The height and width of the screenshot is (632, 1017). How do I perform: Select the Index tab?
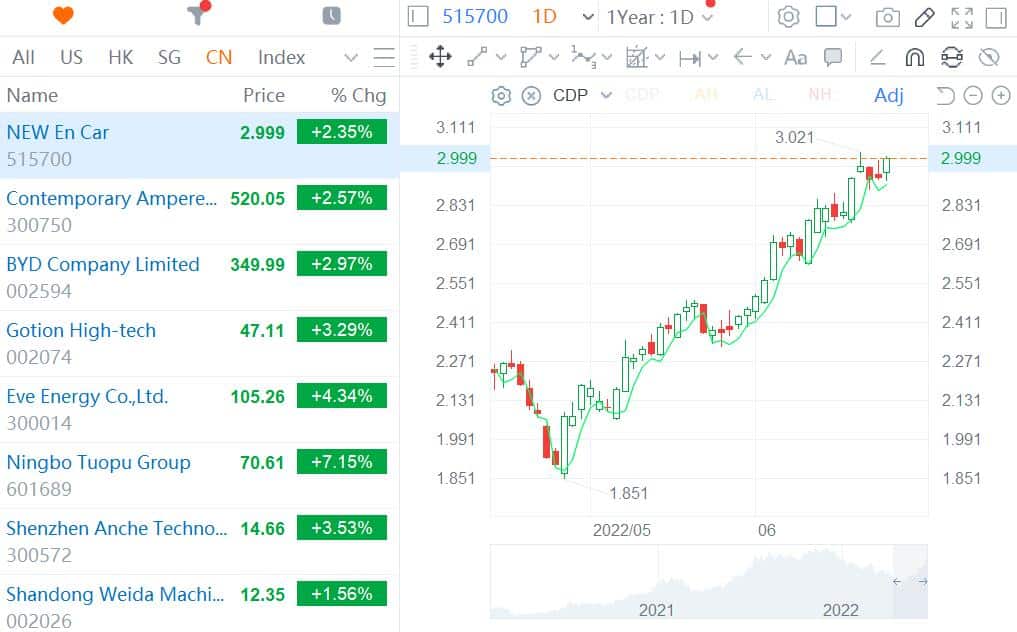(x=281, y=57)
